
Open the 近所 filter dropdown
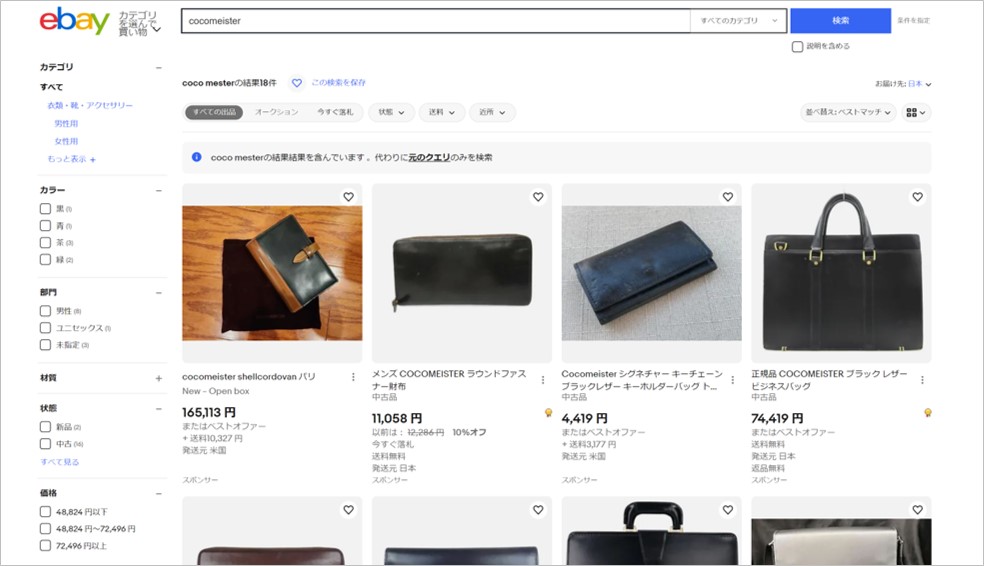(492, 112)
